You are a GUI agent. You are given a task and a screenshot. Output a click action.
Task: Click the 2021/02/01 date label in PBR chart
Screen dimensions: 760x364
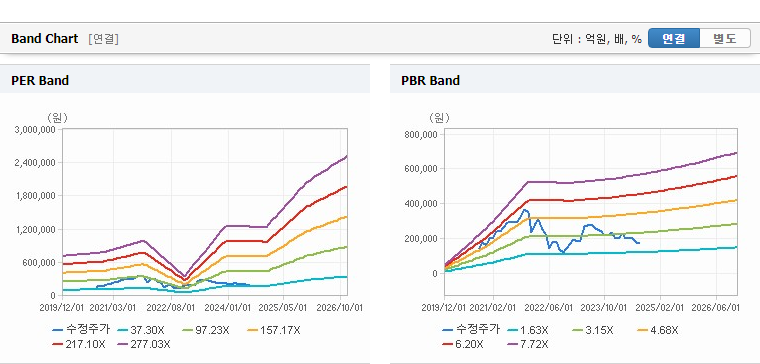(493, 308)
